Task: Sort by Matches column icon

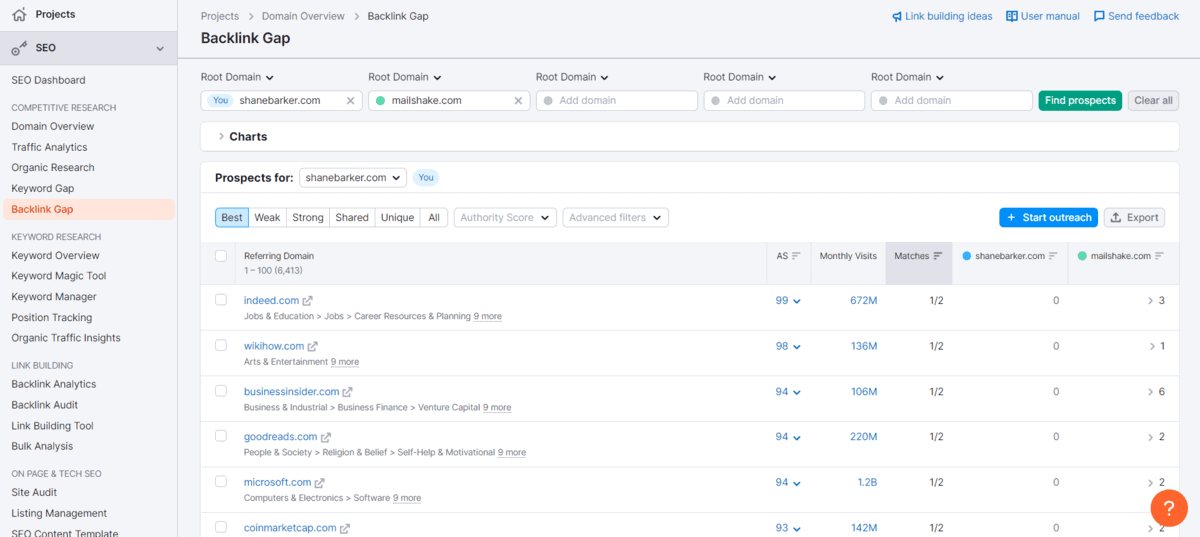Action: point(938,257)
